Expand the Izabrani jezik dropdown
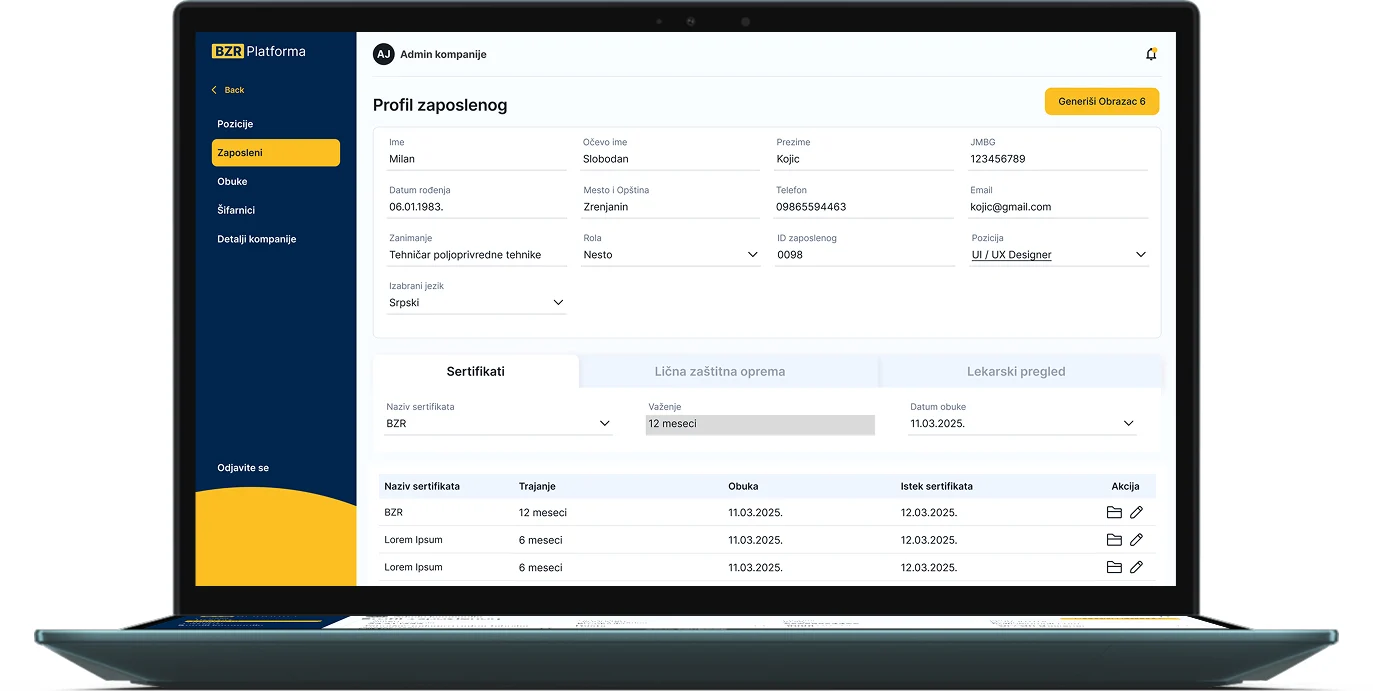 pos(558,303)
